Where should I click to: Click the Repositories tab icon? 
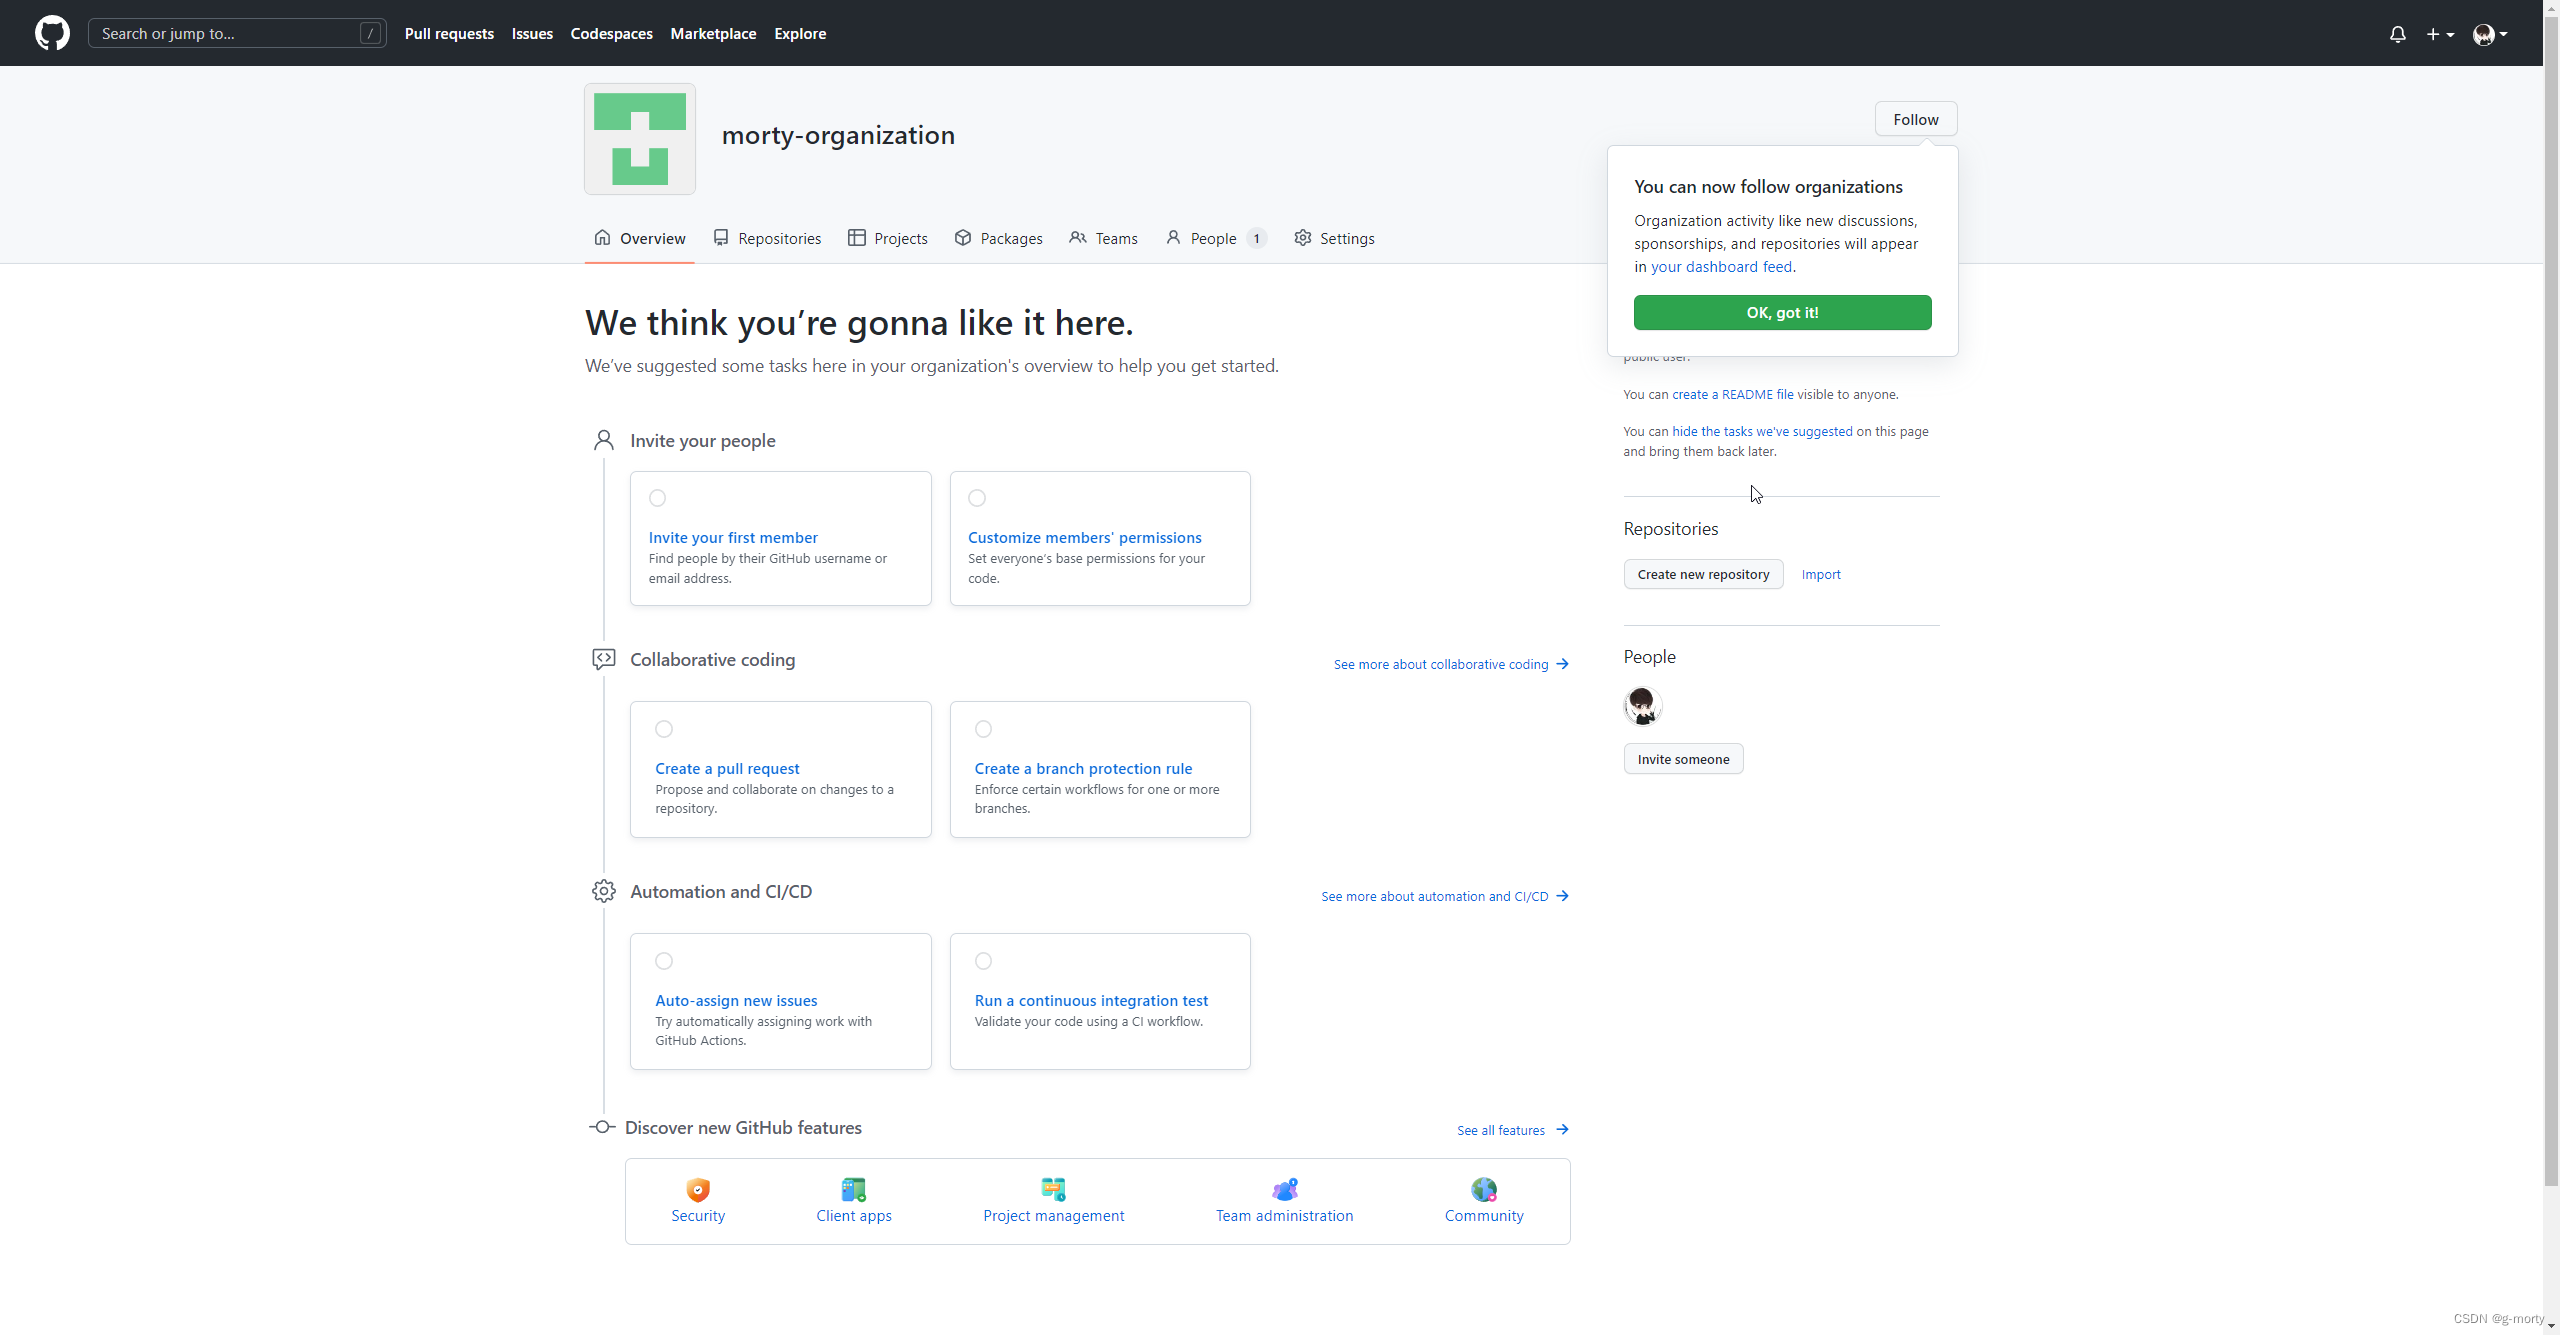721,237
